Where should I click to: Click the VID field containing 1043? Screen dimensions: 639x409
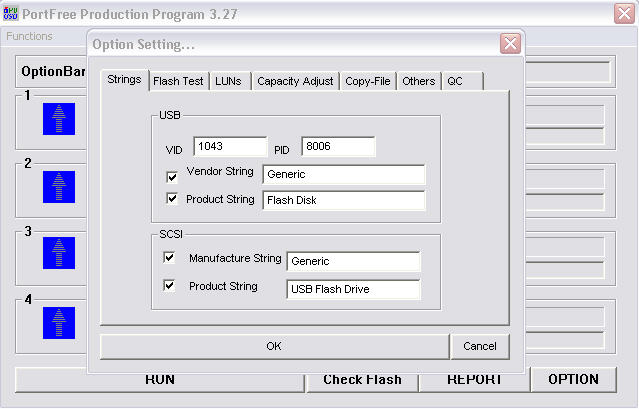coord(230,146)
